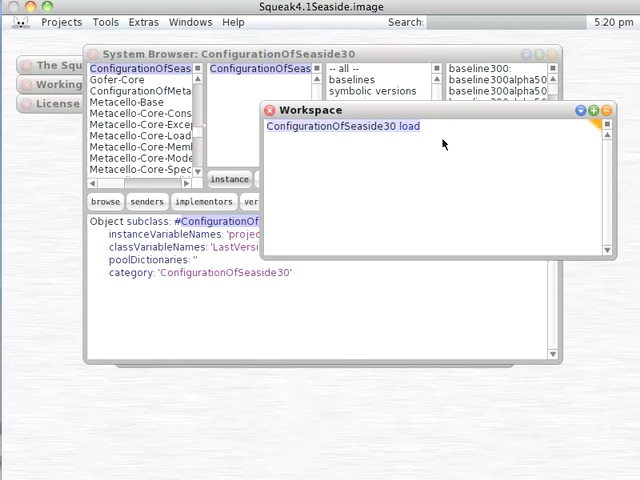
Task: Select ConfigurationOfSeas category in first pane
Action: [140, 69]
